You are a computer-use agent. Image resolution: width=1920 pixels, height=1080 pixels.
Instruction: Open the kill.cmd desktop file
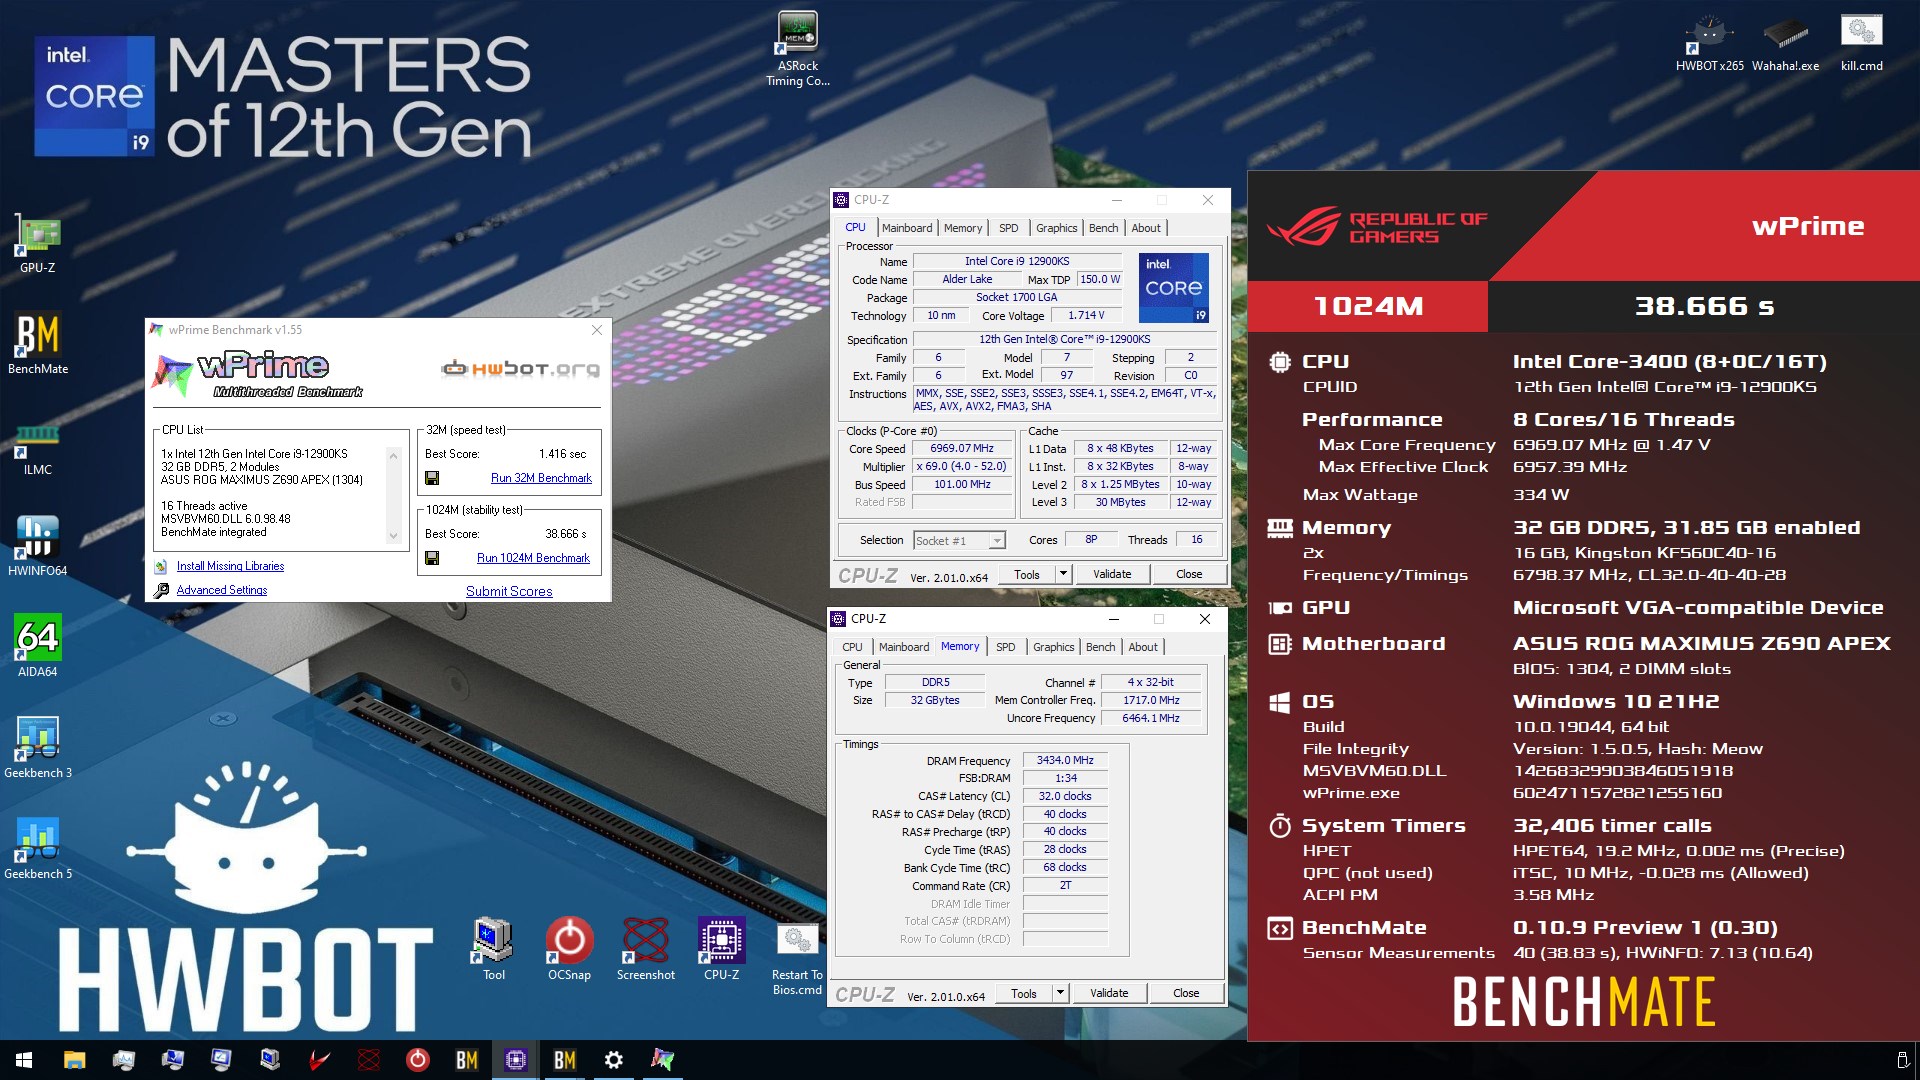[x=1861, y=44]
